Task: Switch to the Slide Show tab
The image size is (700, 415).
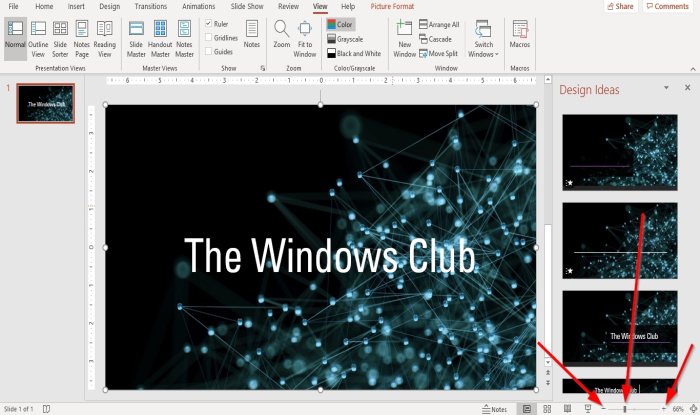Action: 247,6
